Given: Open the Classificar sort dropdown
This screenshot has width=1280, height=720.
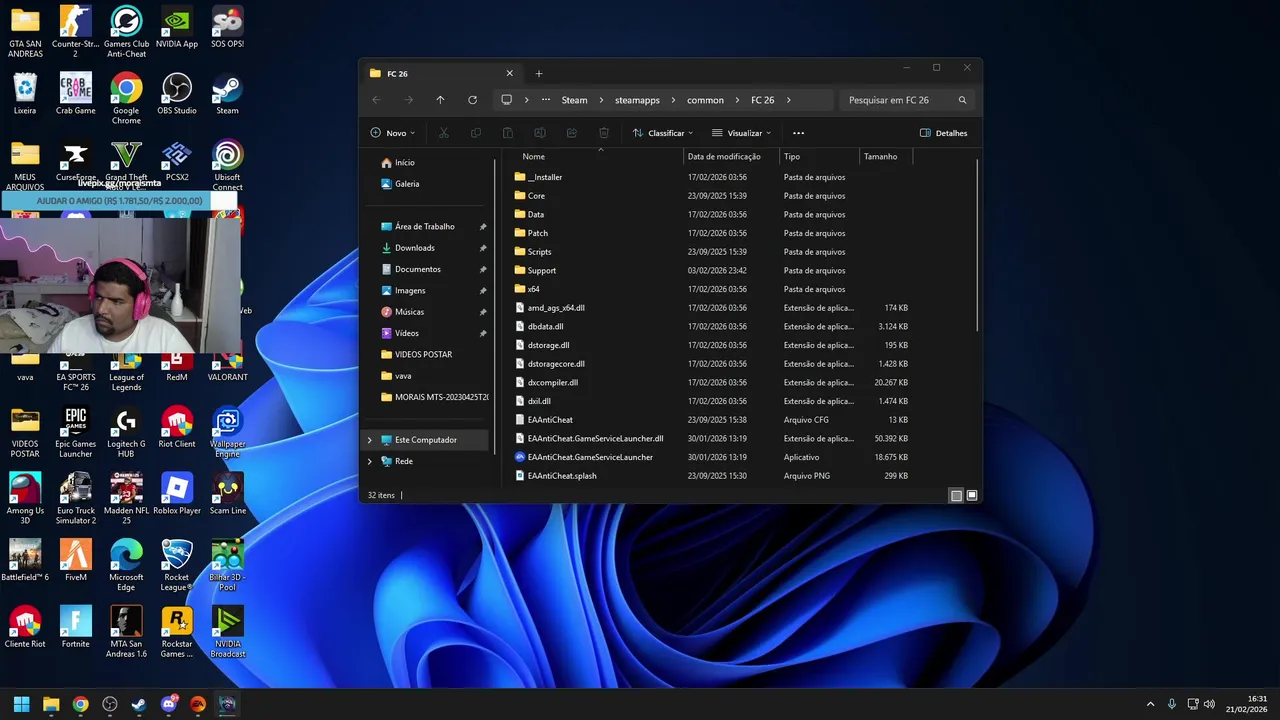Looking at the screenshot, I should point(663,133).
